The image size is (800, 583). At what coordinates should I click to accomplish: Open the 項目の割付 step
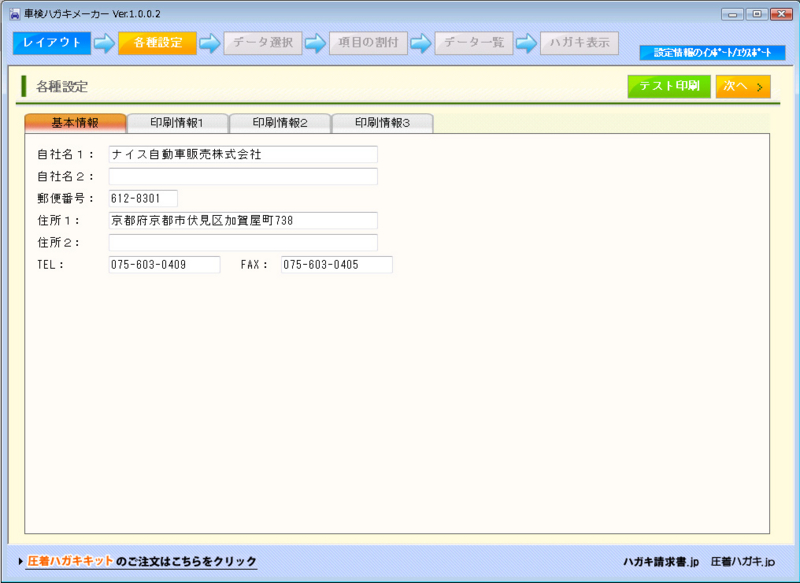click(x=368, y=43)
